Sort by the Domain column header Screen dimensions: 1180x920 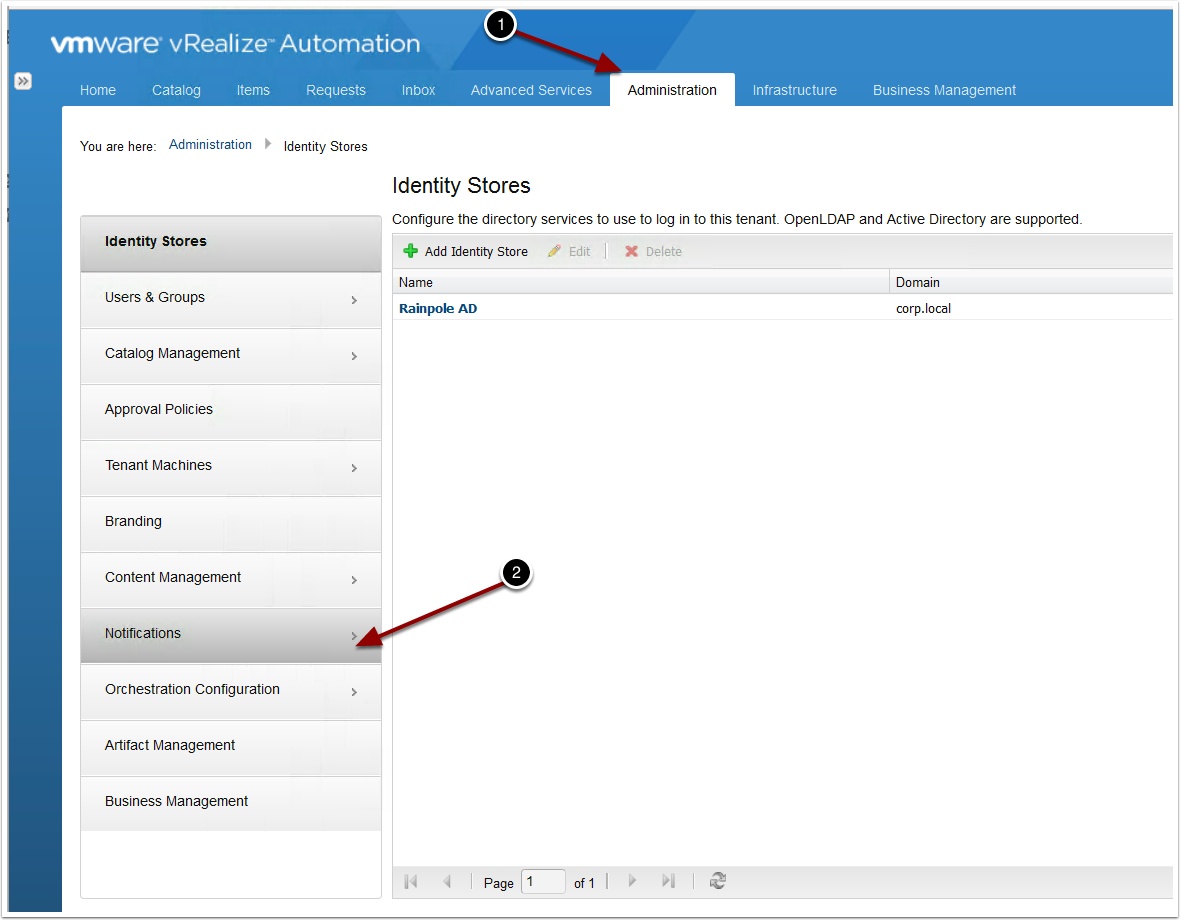tap(1031, 282)
